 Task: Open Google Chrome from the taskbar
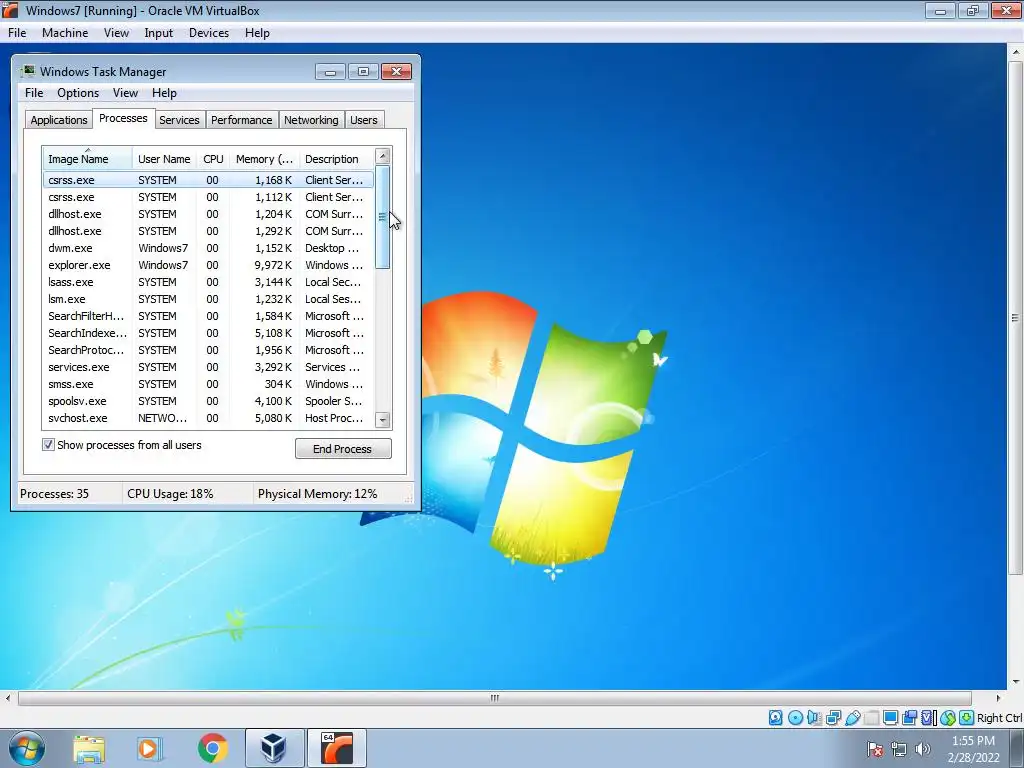[x=212, y=748]
